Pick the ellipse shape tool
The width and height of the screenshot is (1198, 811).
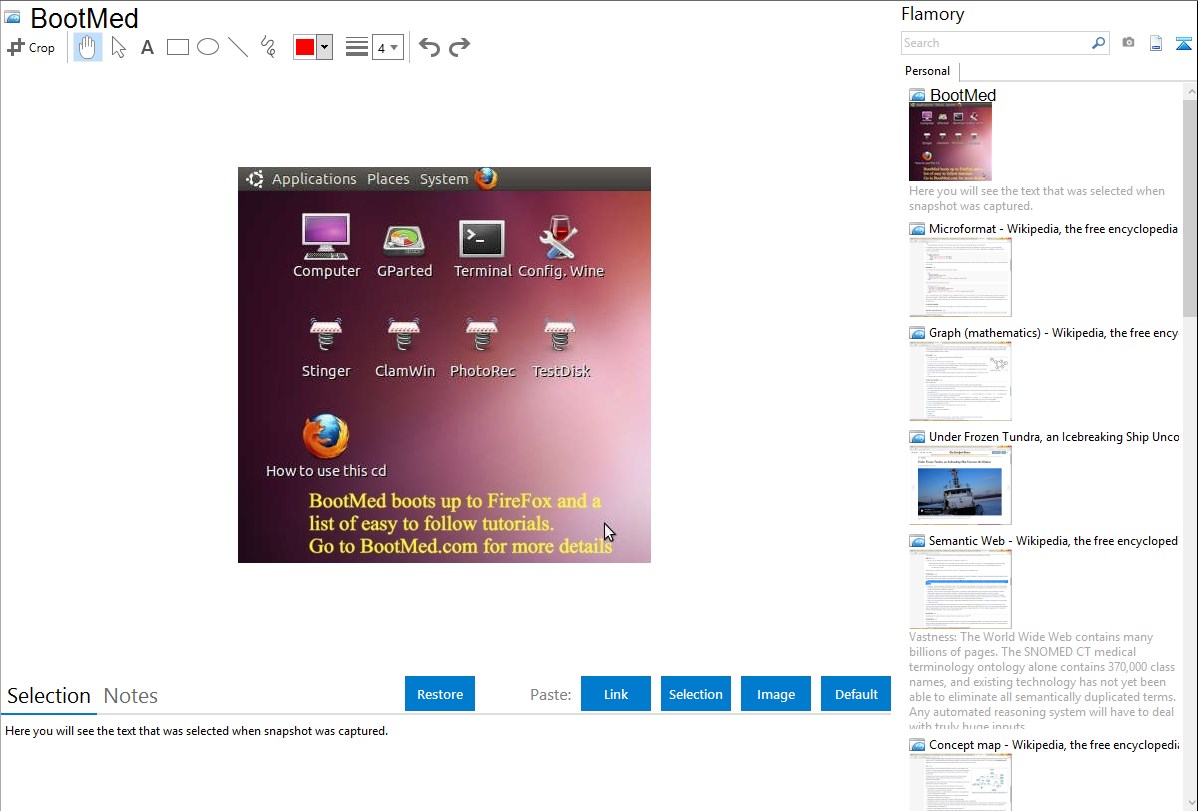click(x=208, y=47)
